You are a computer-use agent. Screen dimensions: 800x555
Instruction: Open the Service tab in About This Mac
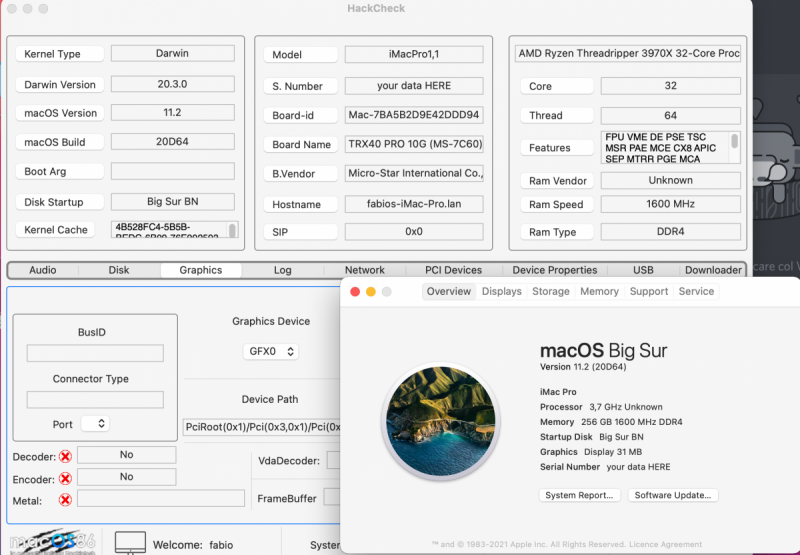[696, 291]
